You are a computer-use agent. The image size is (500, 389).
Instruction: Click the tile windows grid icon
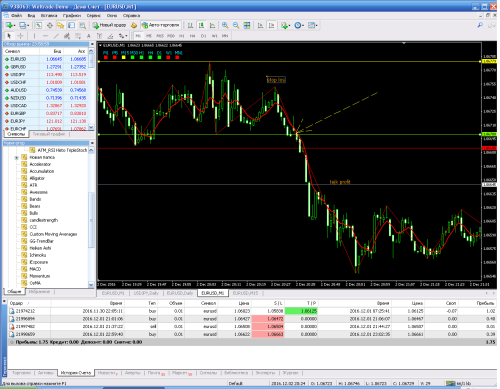pos(247,25)
